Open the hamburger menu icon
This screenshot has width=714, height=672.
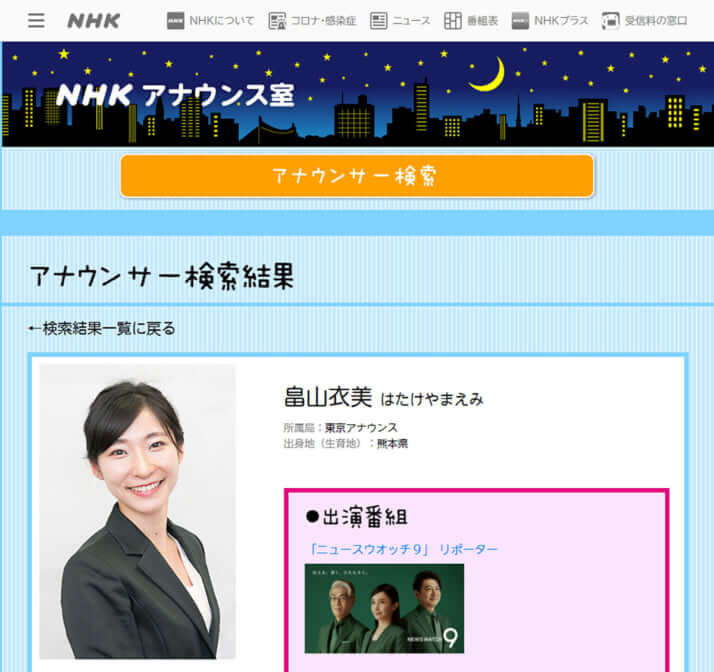point(36,20)
